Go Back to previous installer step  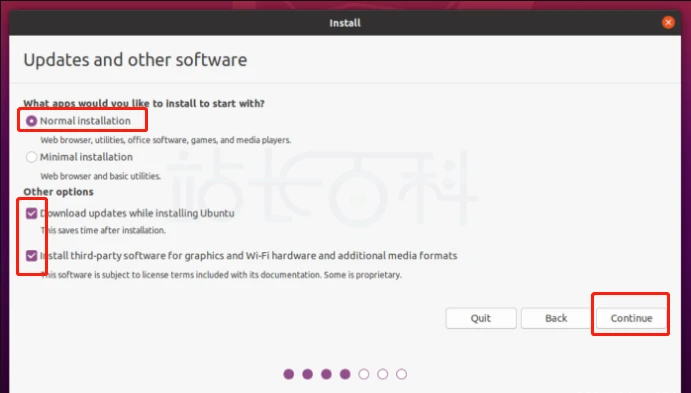click(556, 318)
